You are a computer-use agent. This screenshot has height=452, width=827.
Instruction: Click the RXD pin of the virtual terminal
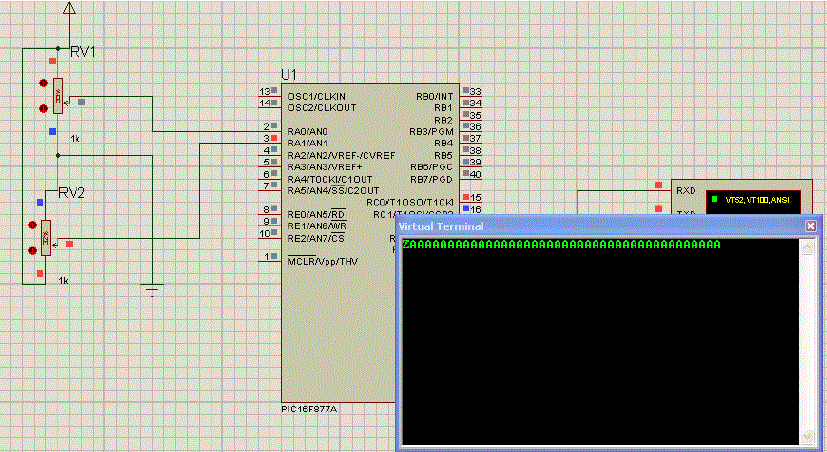tap(659, 186)
